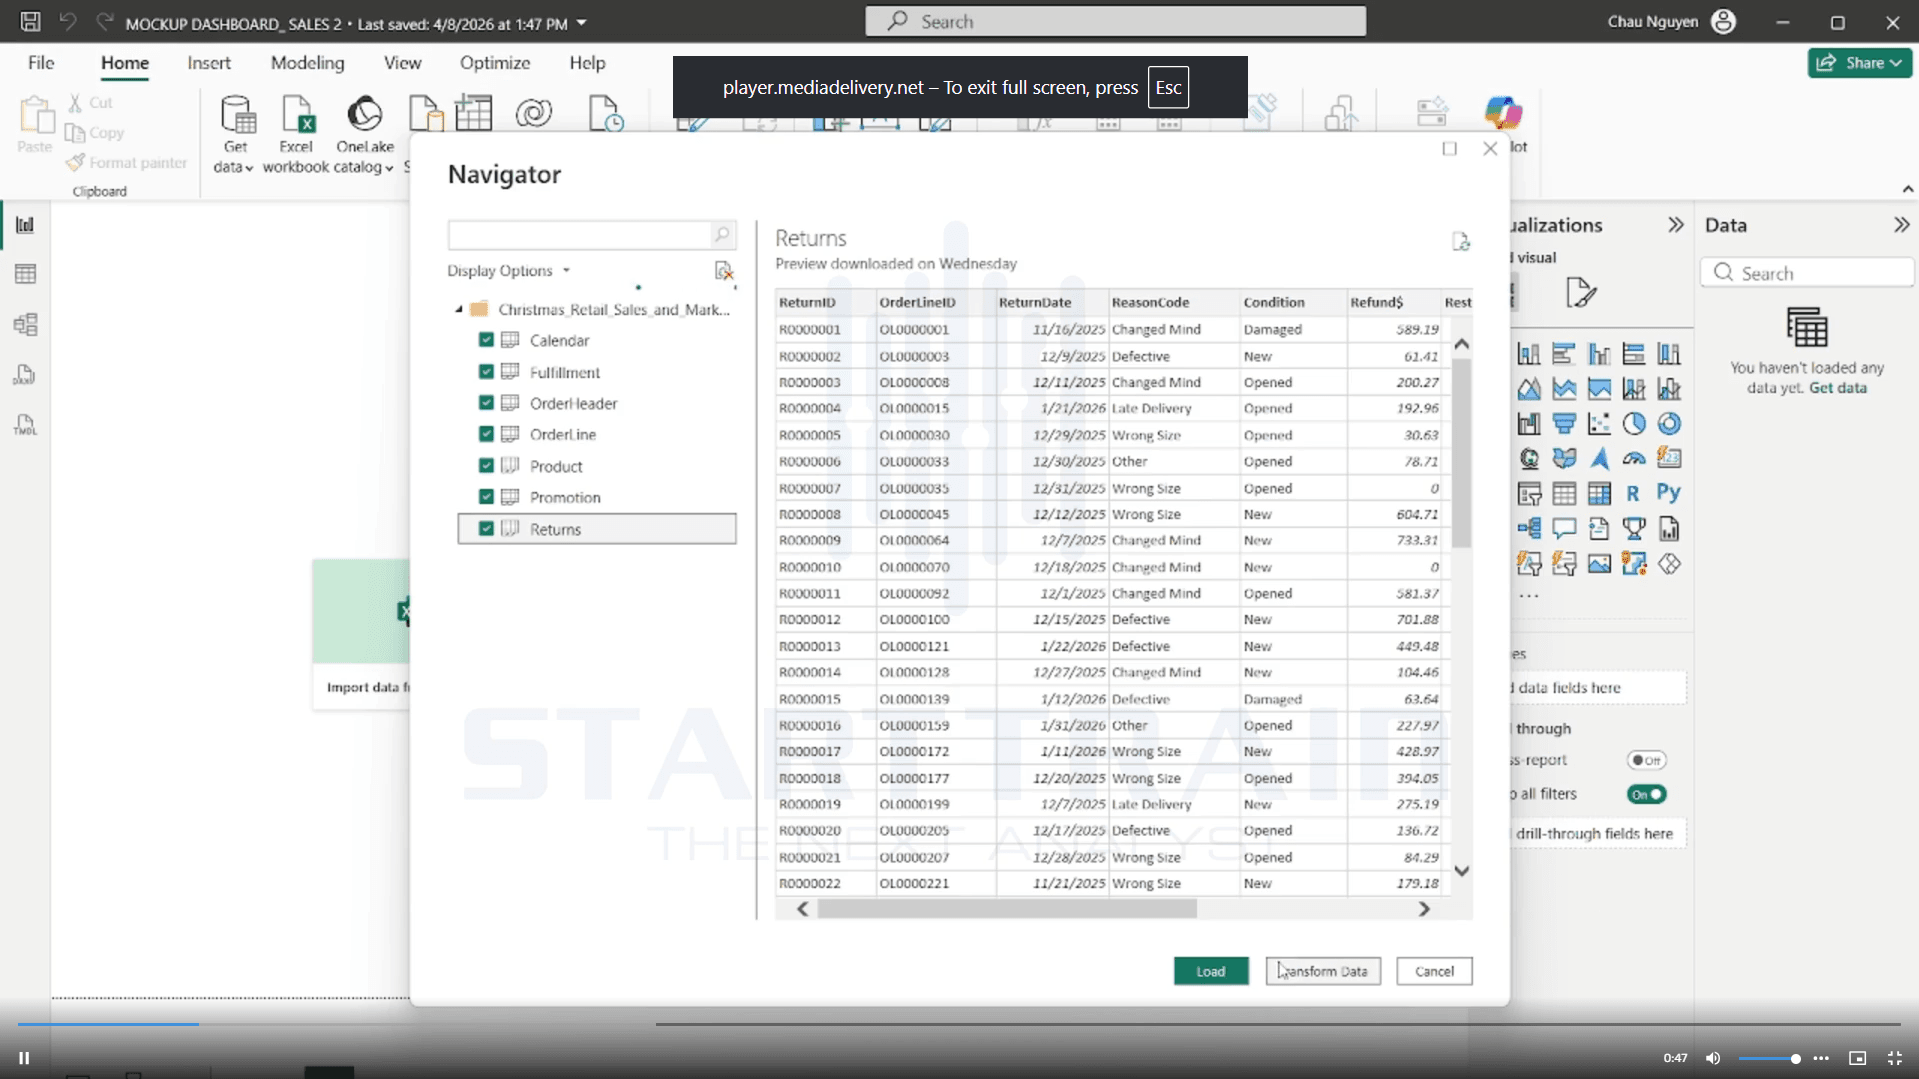1919x1079 pixels.
Task: Toggle the Cross-report switch
Action: pyautogui.click(x=1646, y=760)
